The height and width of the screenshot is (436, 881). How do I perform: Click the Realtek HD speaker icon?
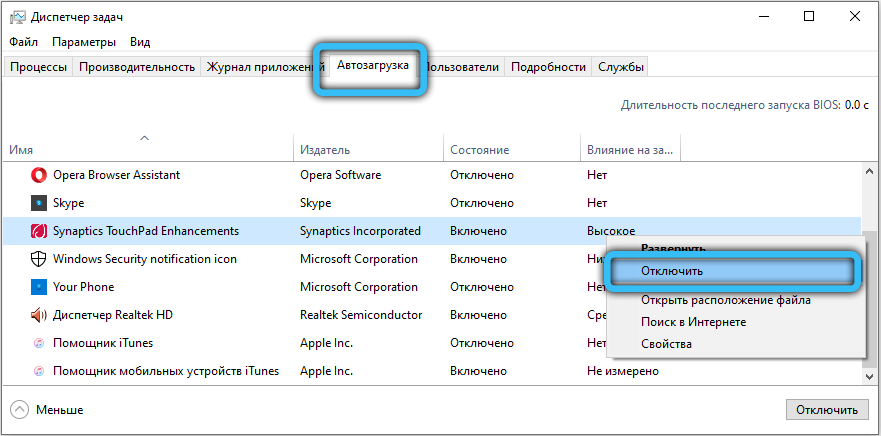tap(39, 315)
